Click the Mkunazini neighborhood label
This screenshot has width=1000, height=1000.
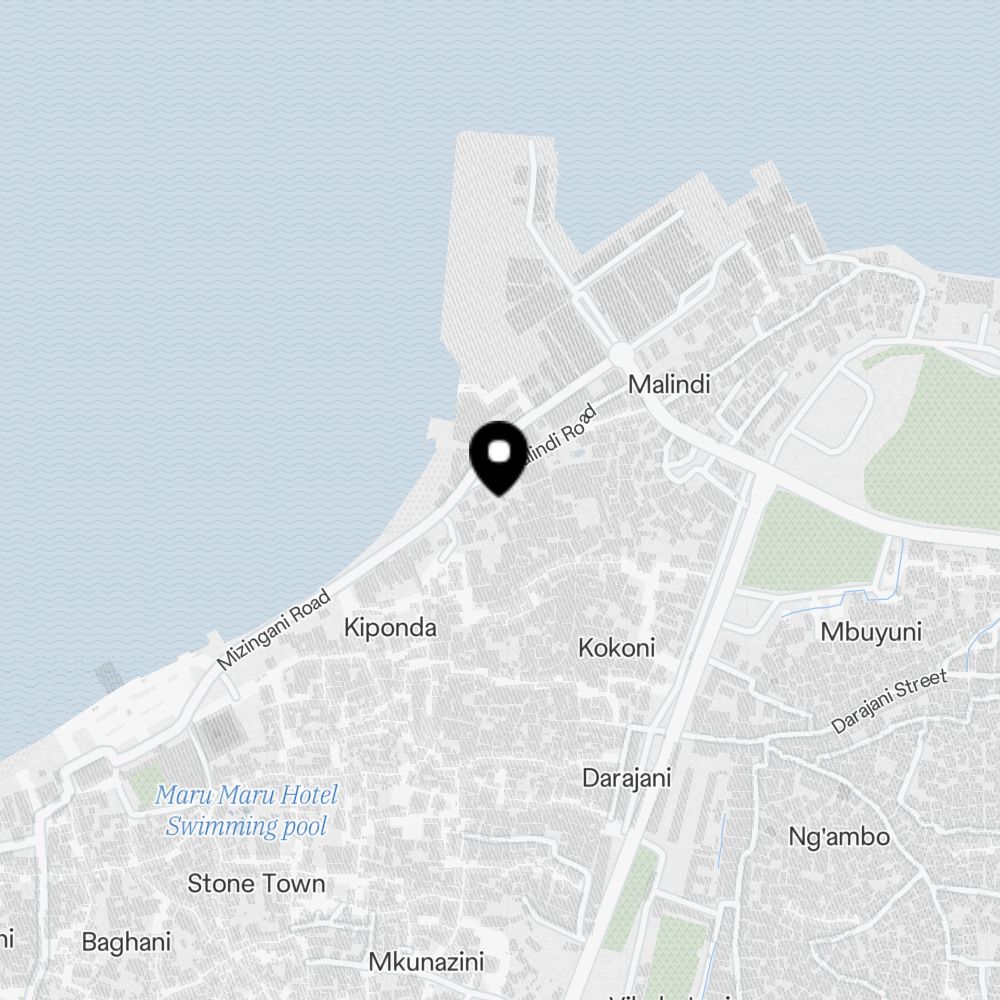[427, 962]
